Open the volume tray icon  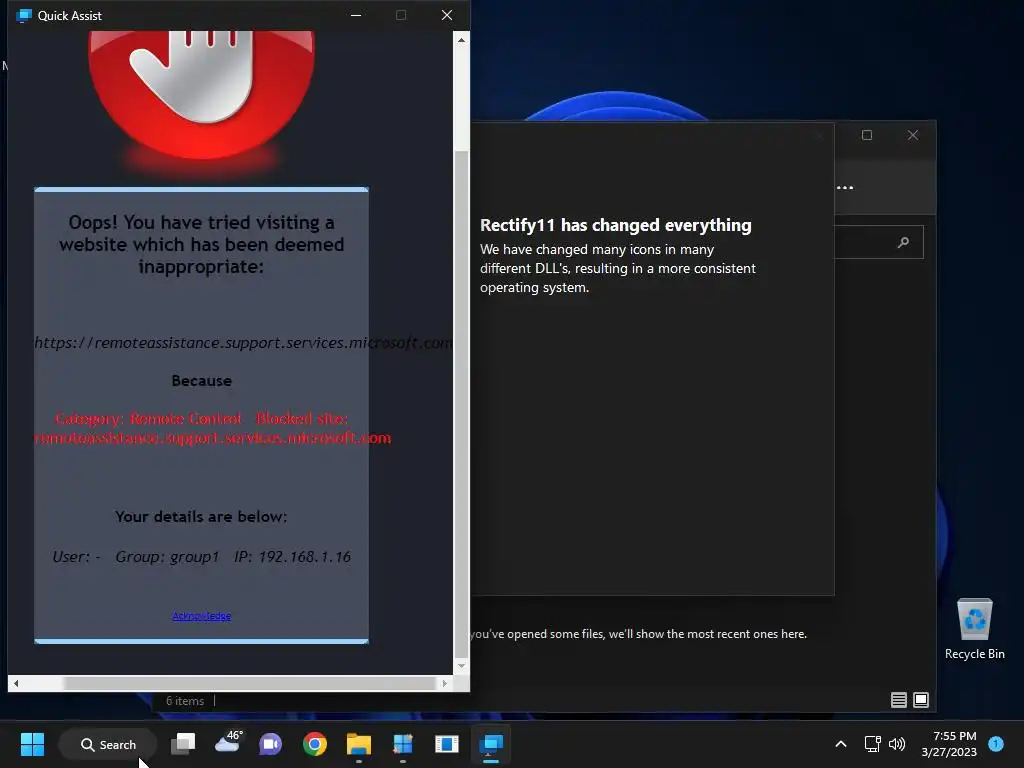click(x=897, y=744)
